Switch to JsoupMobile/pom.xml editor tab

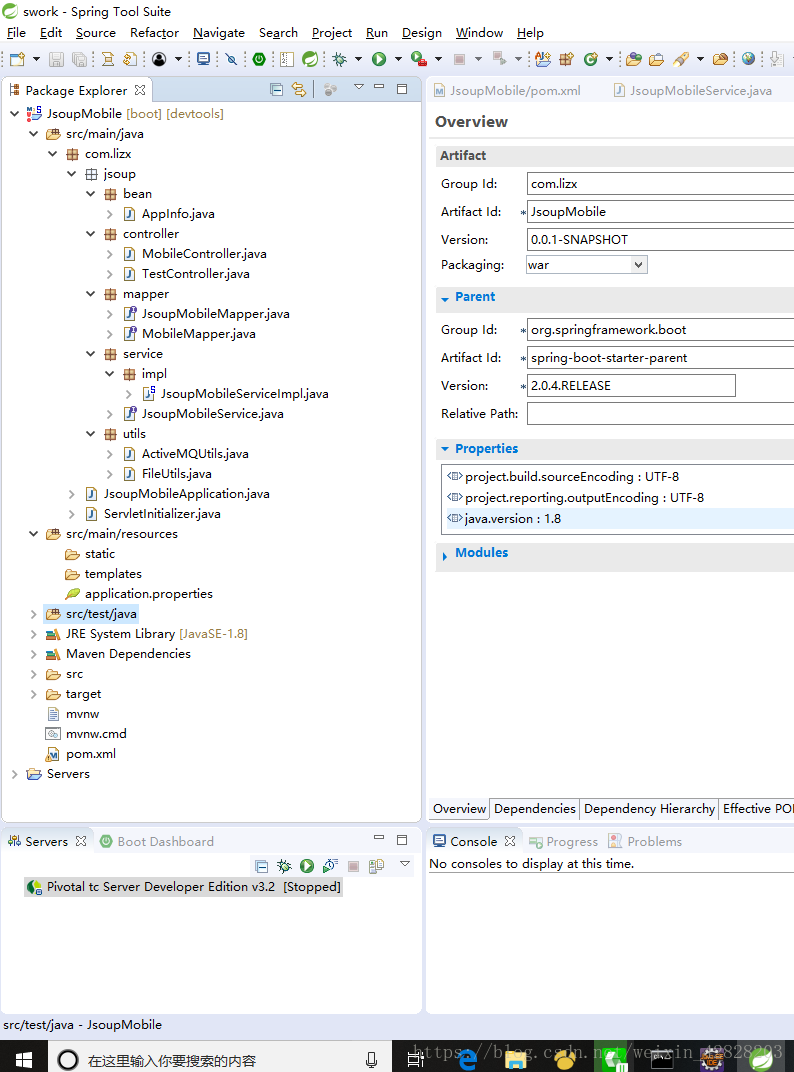pyautogui.click(x=507, y=90)
